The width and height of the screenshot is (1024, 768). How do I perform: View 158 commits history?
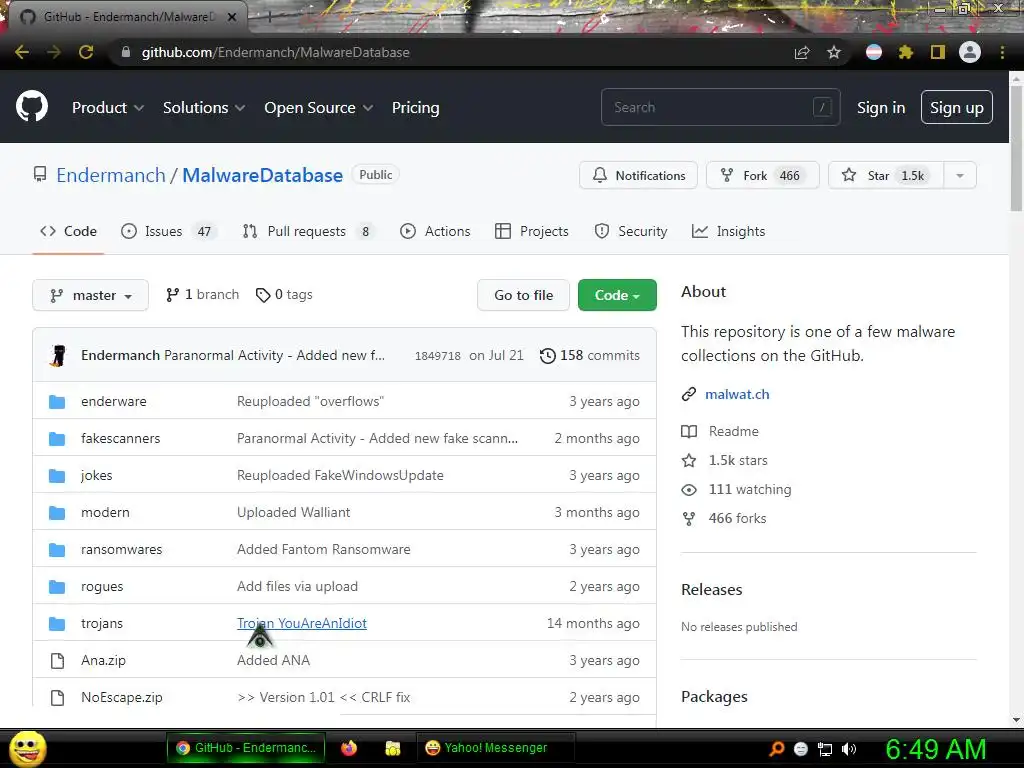click(x=590, y=355)
